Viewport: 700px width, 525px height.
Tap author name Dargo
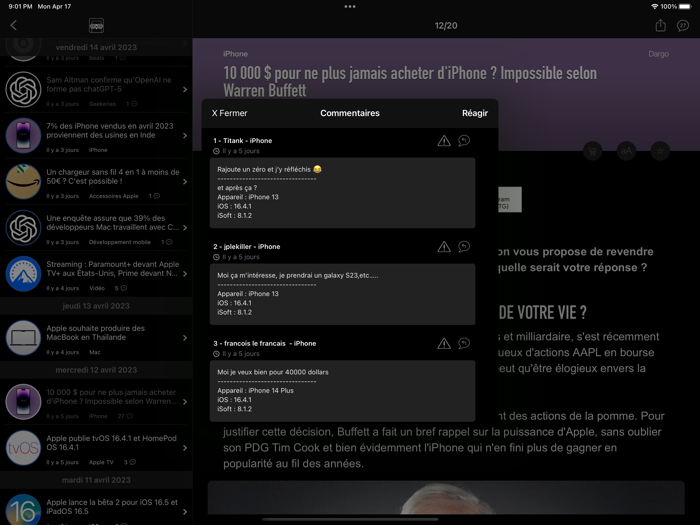(658, 54)
